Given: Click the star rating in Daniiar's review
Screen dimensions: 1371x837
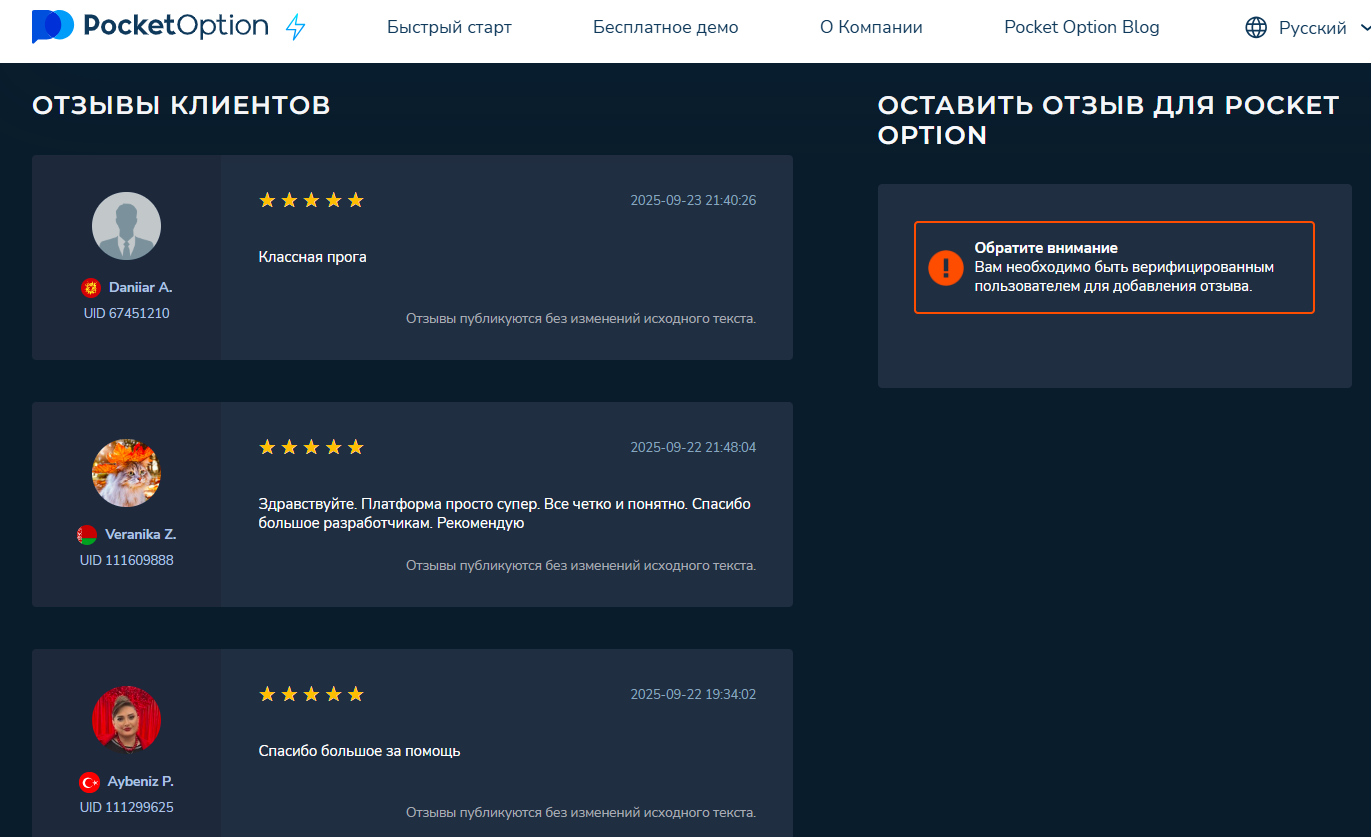Looking at the screenshot, I should coord(311,200).
